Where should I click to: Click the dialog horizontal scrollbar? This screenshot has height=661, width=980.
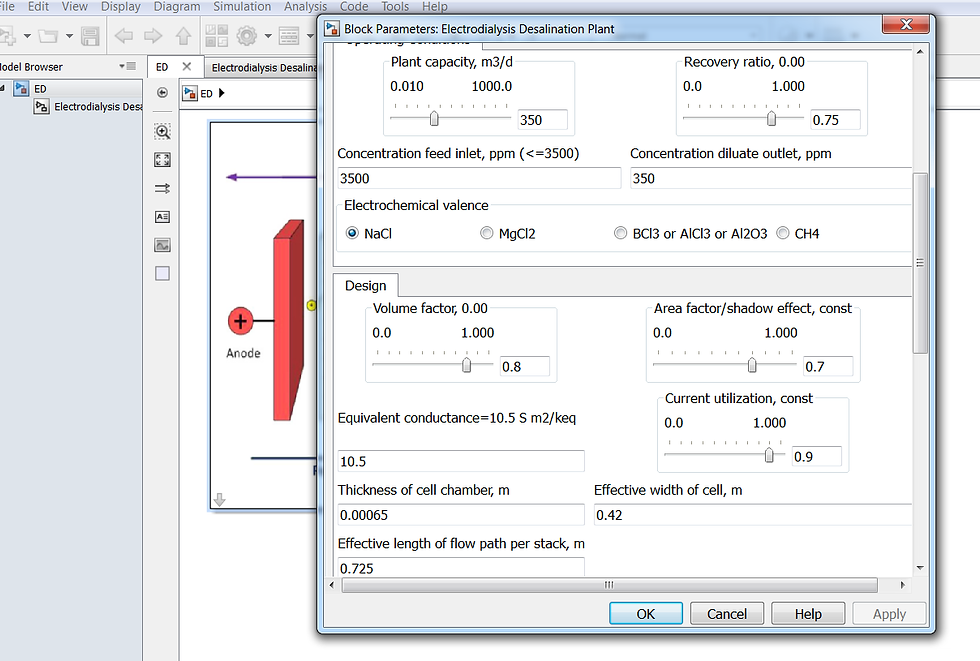(609, 585)
